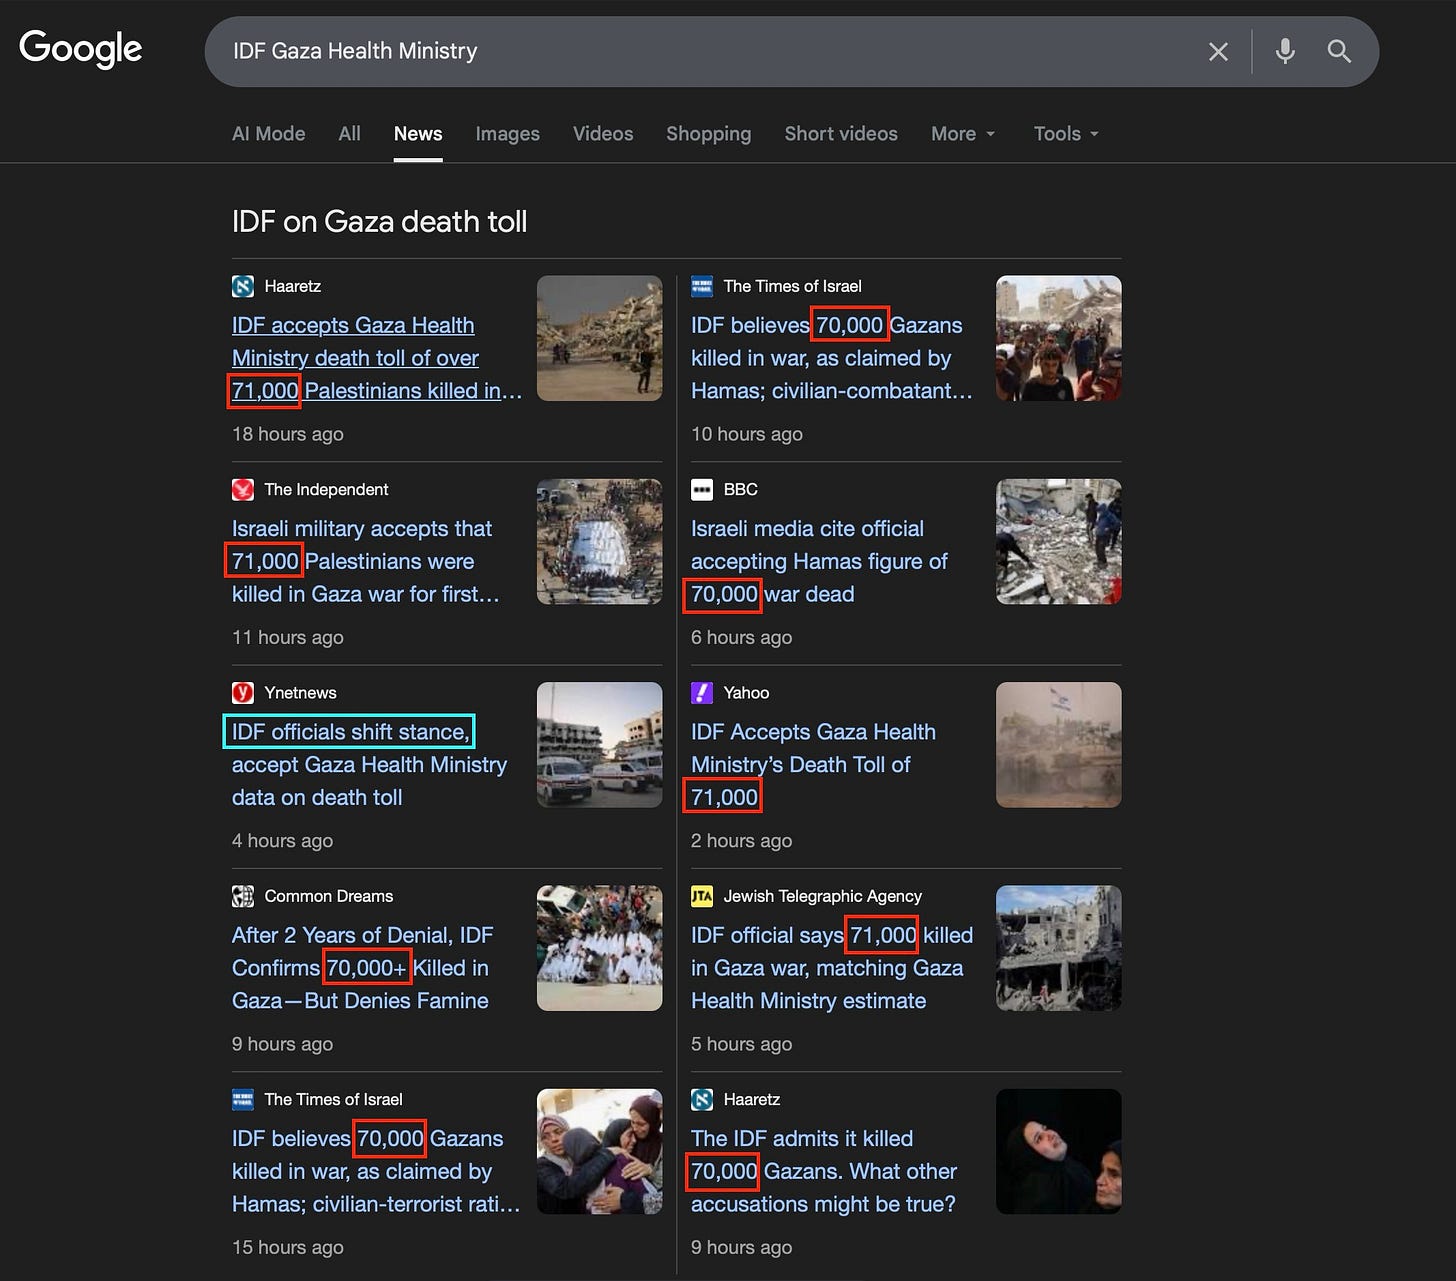Click the Yahoo hazy flag thumbnail

click(x=1059, y=745)
